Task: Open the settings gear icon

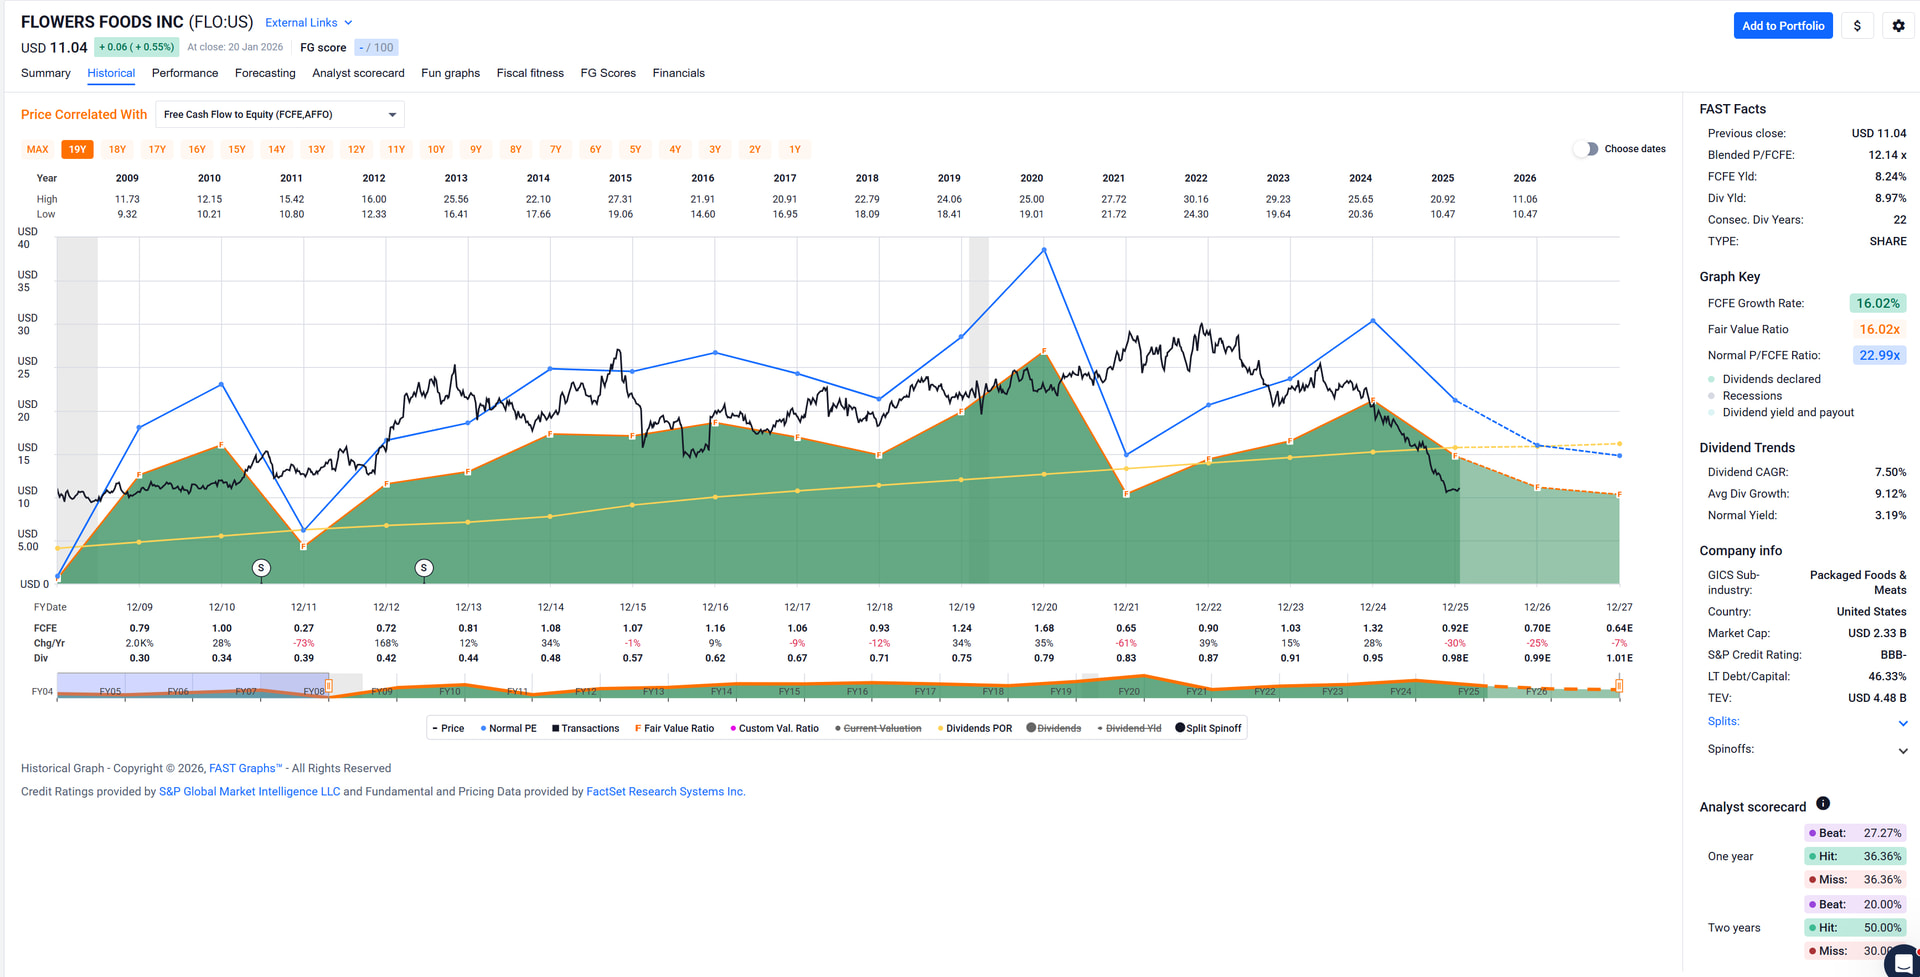Action: (1898, 26)
